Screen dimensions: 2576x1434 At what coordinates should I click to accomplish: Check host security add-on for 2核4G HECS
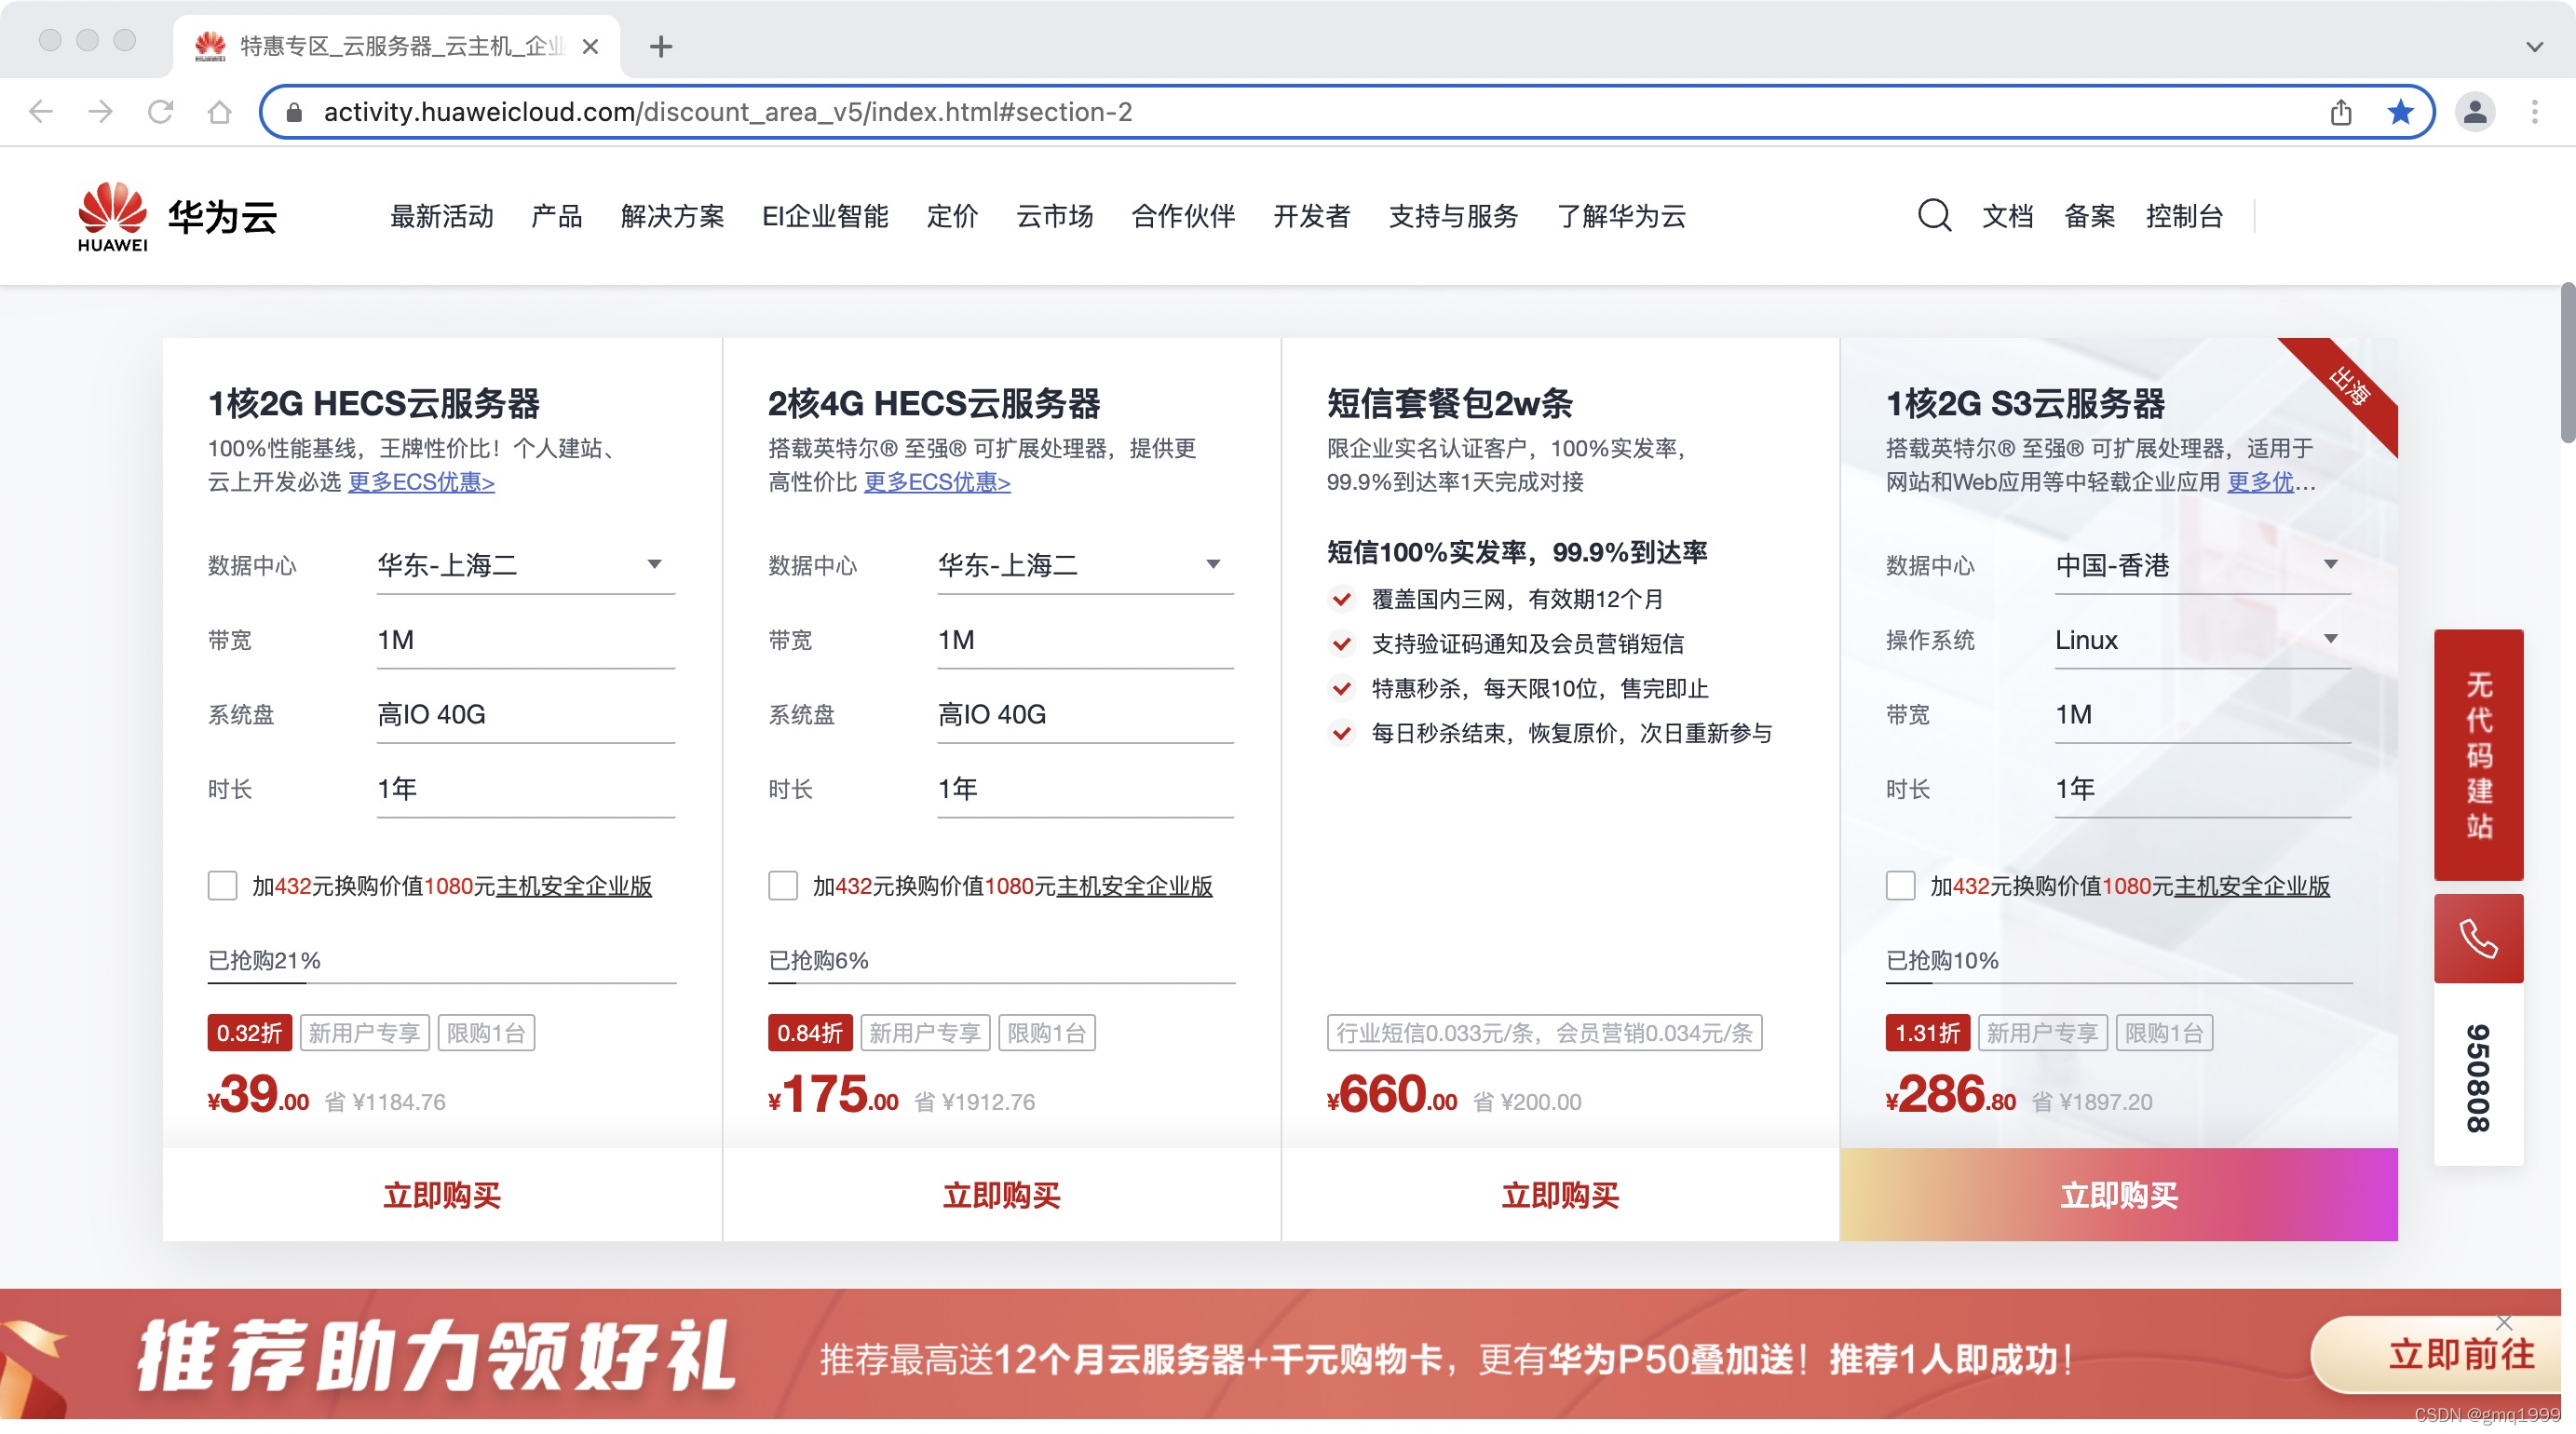click(782, 886)
